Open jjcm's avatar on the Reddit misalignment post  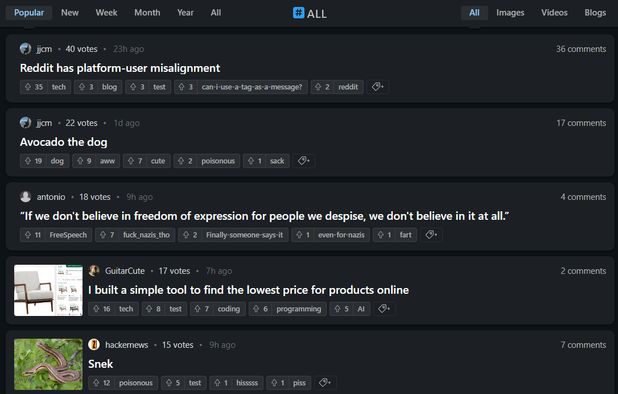25,49
